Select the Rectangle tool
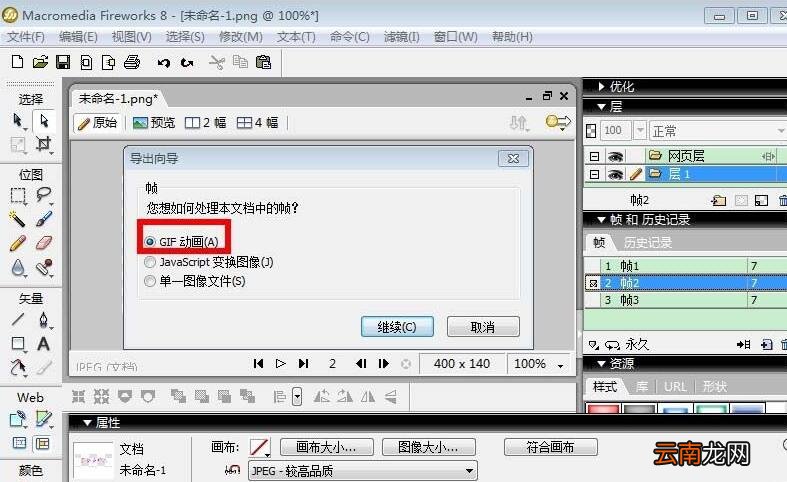This screenshot has width=787, height=482. click(18, 344)
